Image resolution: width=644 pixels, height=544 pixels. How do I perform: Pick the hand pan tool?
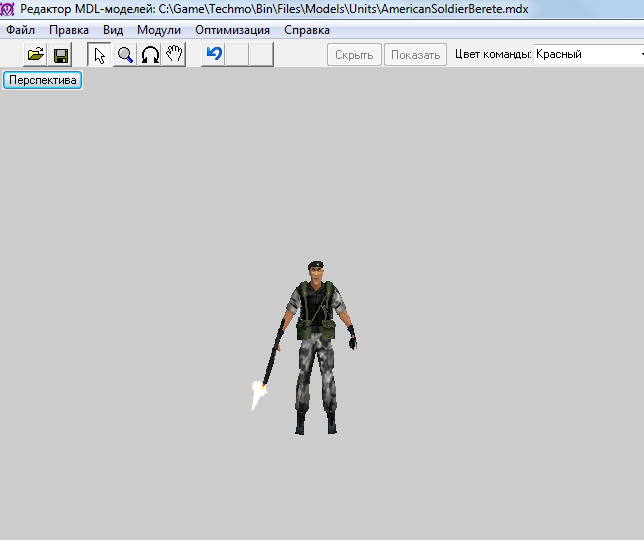tap(175, 55)
